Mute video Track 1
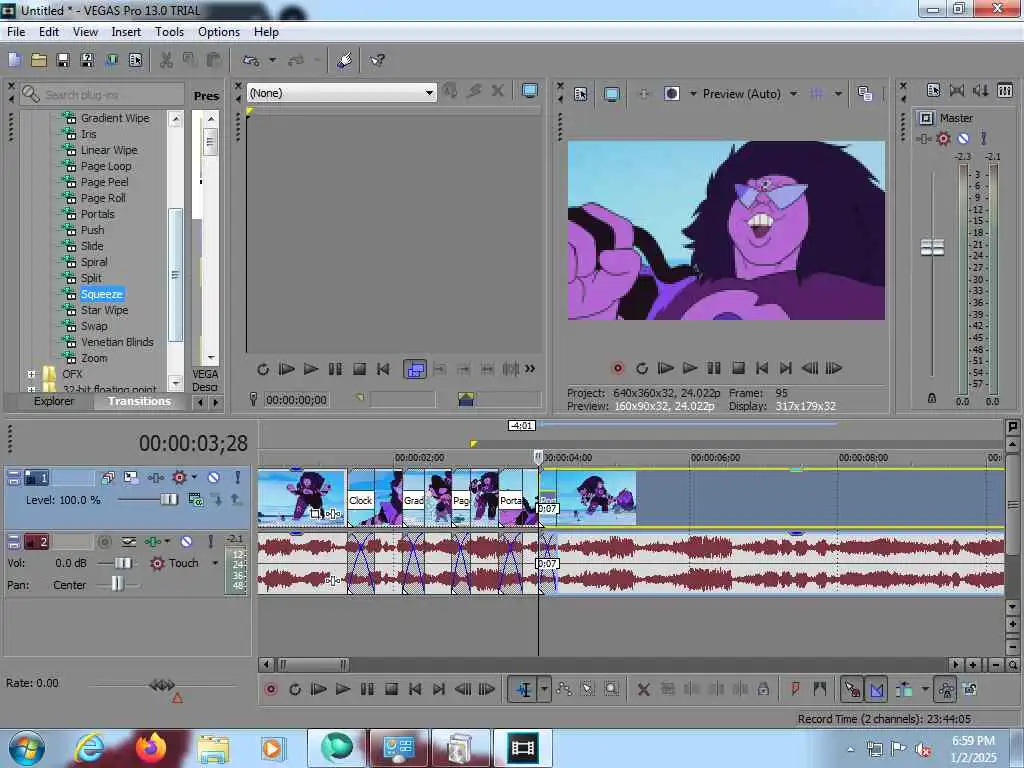The height and width of the screenshot is (768, 1024). (214, 477)
